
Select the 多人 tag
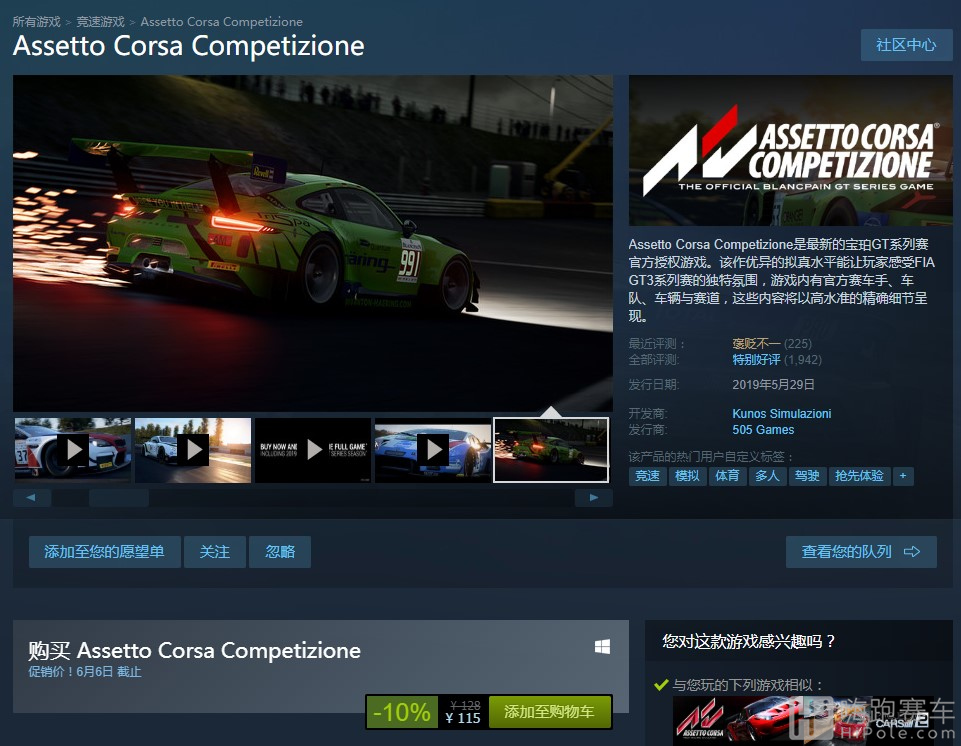click(767, 476)
